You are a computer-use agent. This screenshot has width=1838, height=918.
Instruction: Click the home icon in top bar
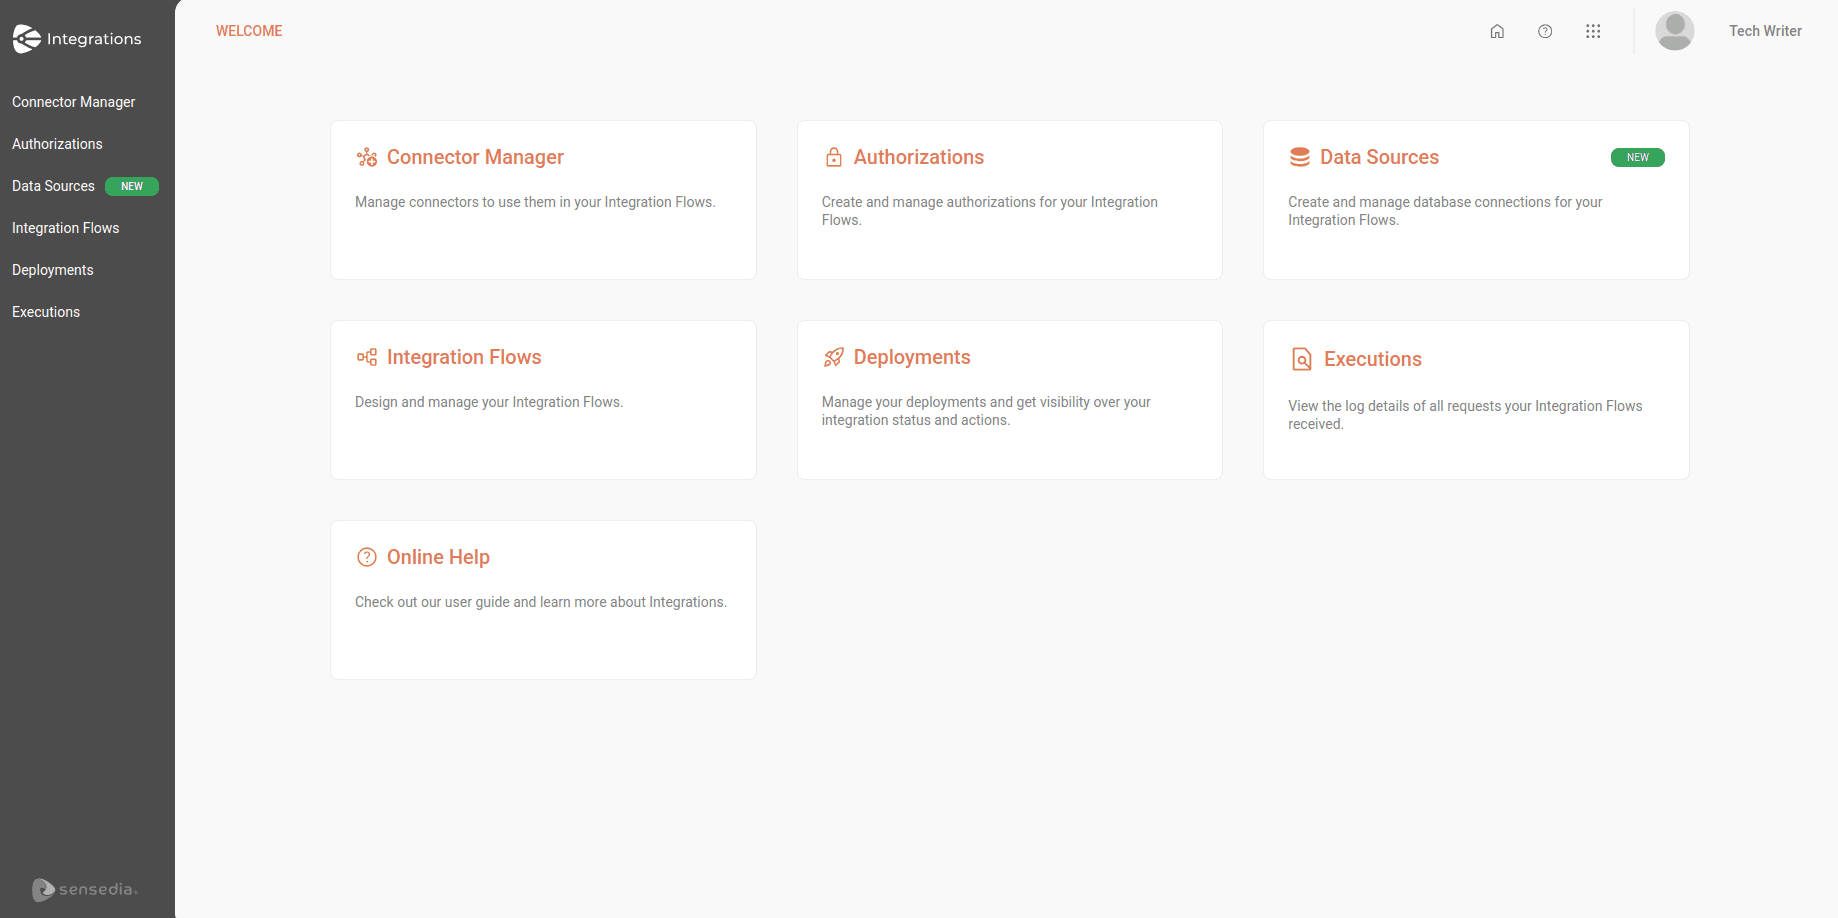tap(1497, 31)
